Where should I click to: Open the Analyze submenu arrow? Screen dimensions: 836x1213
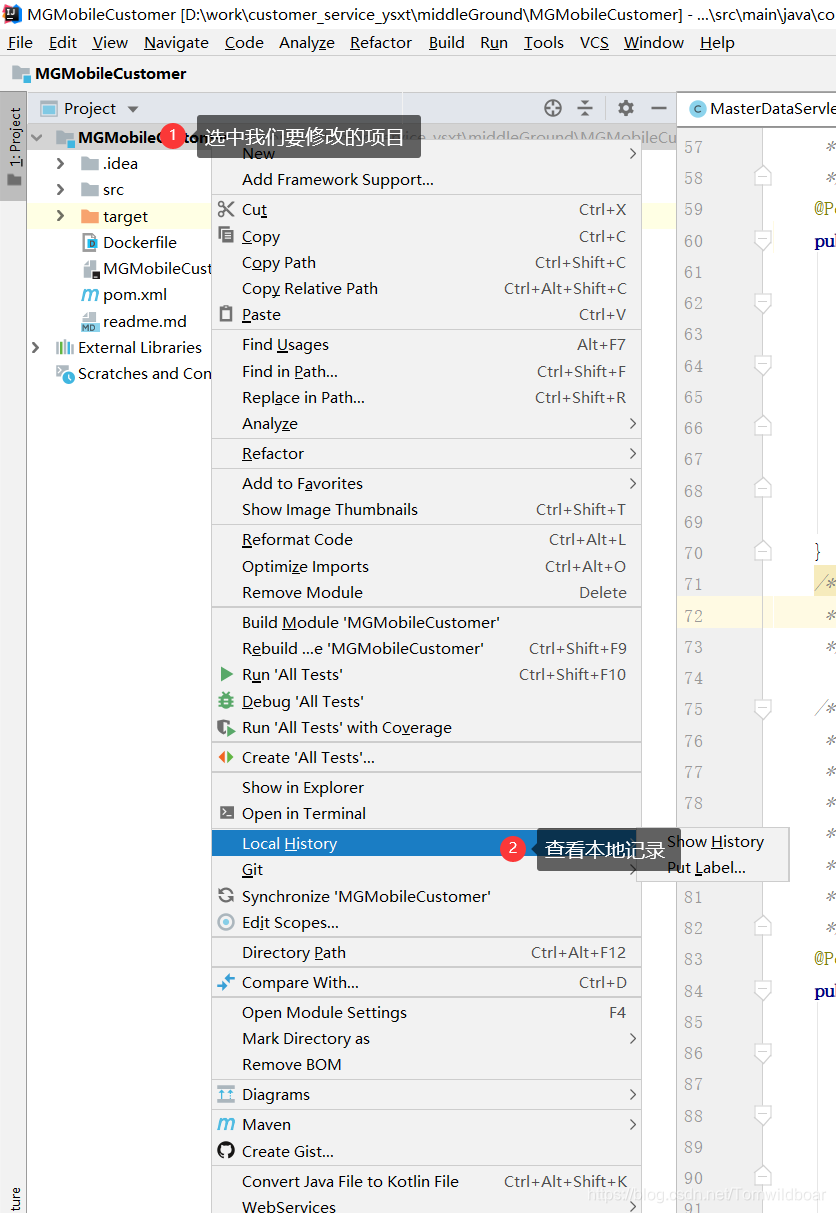(632, 423)
